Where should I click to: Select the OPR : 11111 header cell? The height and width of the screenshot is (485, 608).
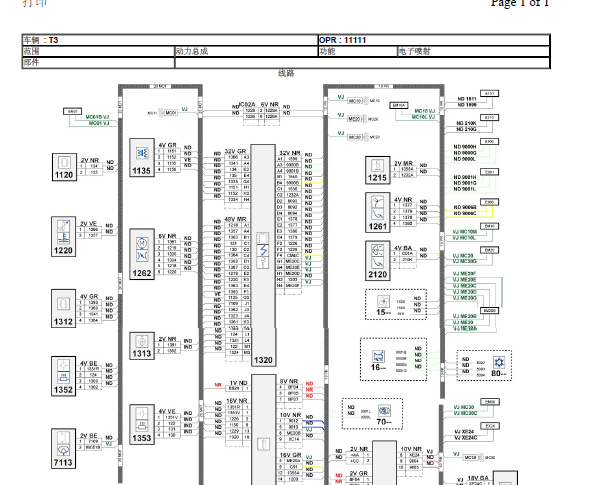coord(434,40)
